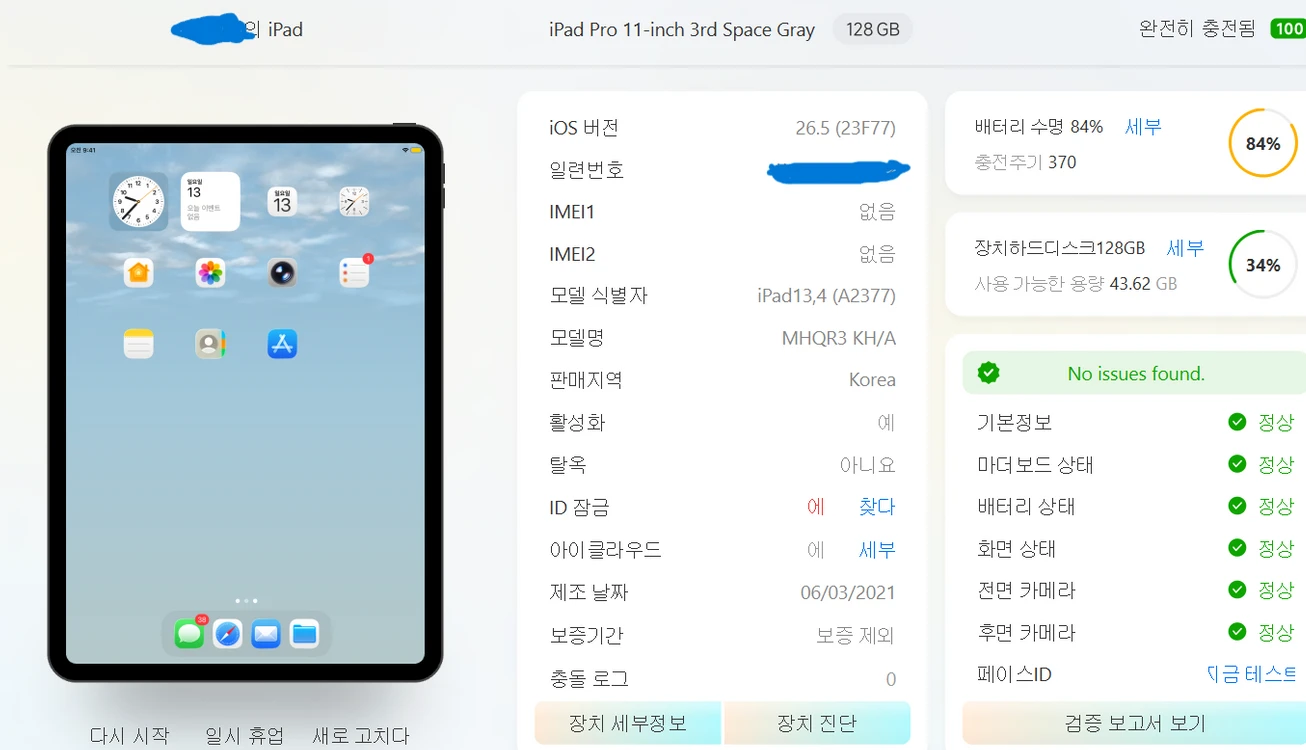Click the 활성화 value 예
Screen dimensions: 1306x750
click(x=886, y=423)
